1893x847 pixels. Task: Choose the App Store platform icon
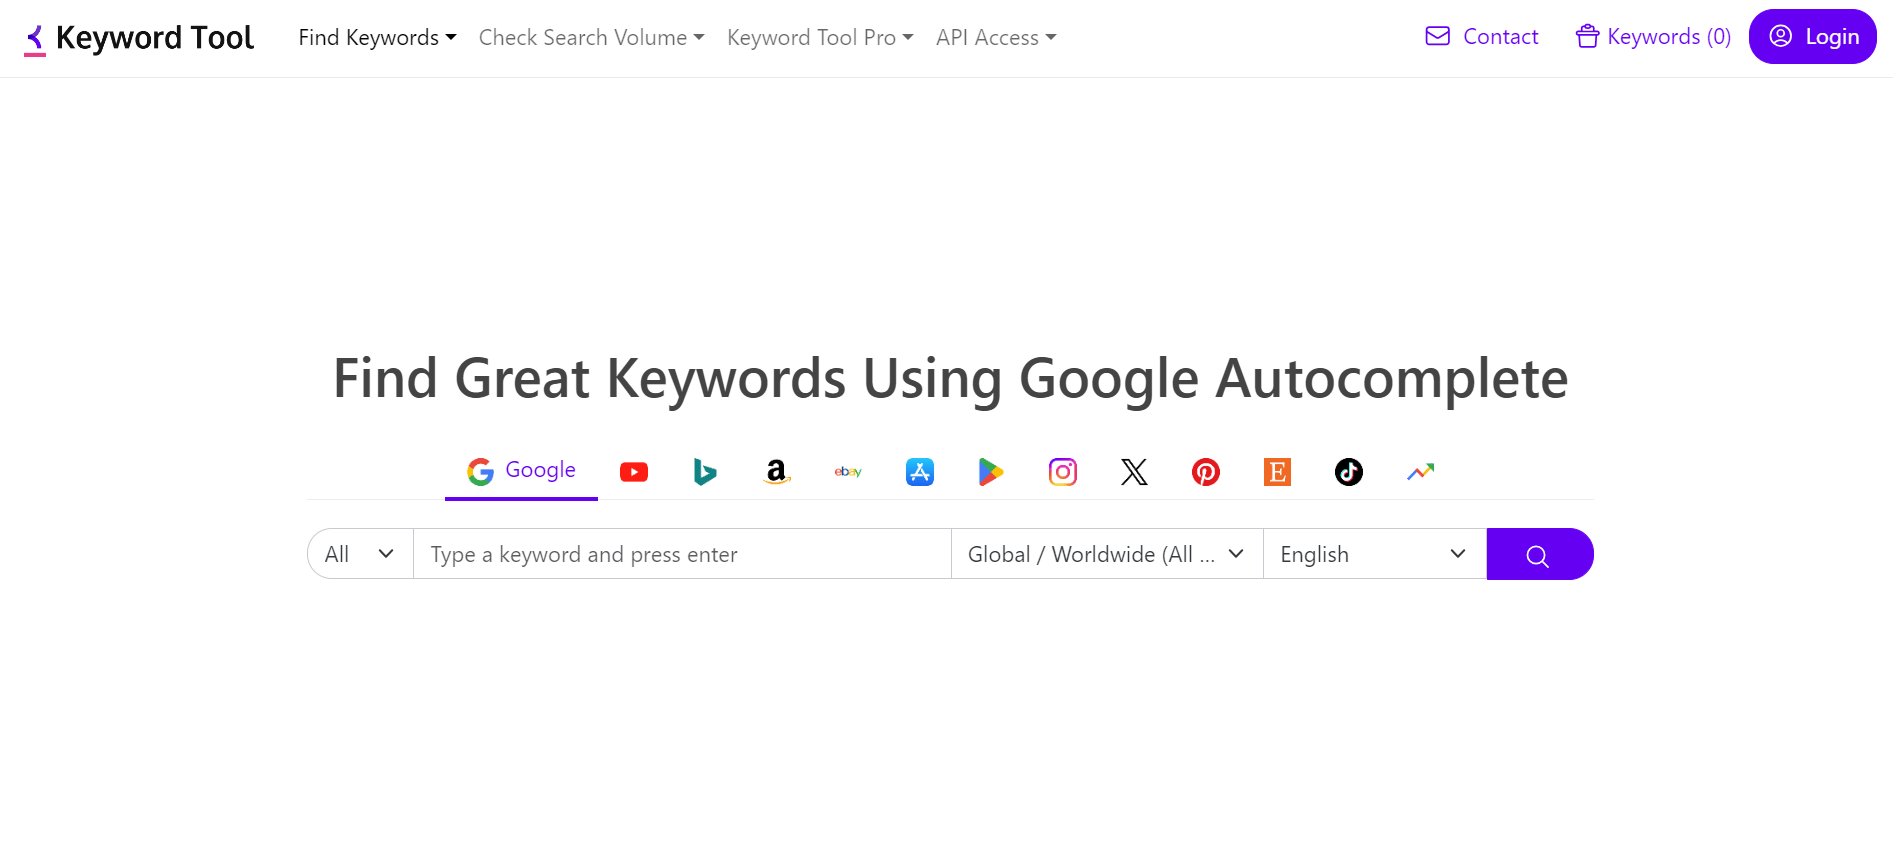coord(919,471)
